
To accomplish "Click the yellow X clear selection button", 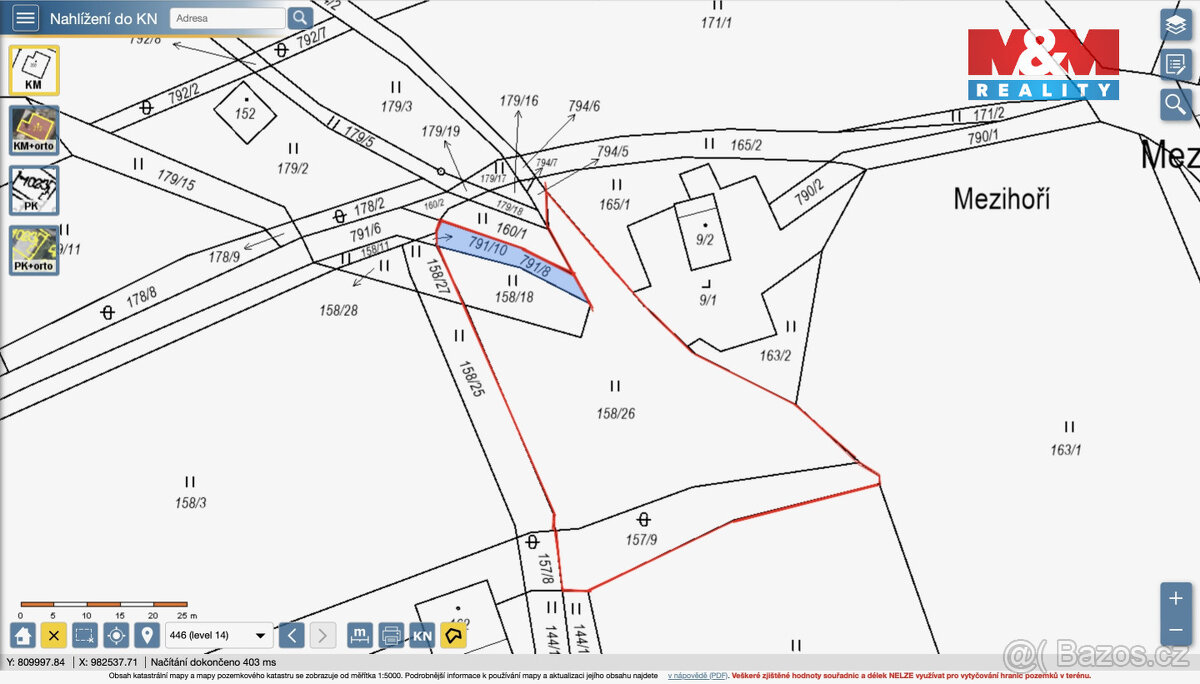I will click(54, 635).
